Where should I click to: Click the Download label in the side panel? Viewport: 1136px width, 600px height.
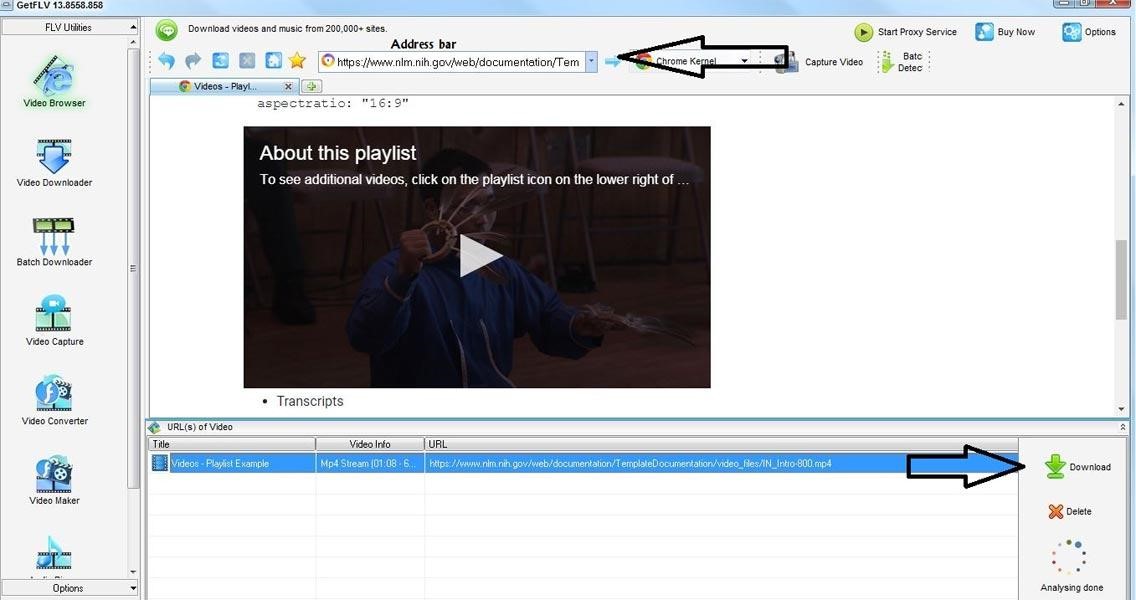pos(1090,467)
